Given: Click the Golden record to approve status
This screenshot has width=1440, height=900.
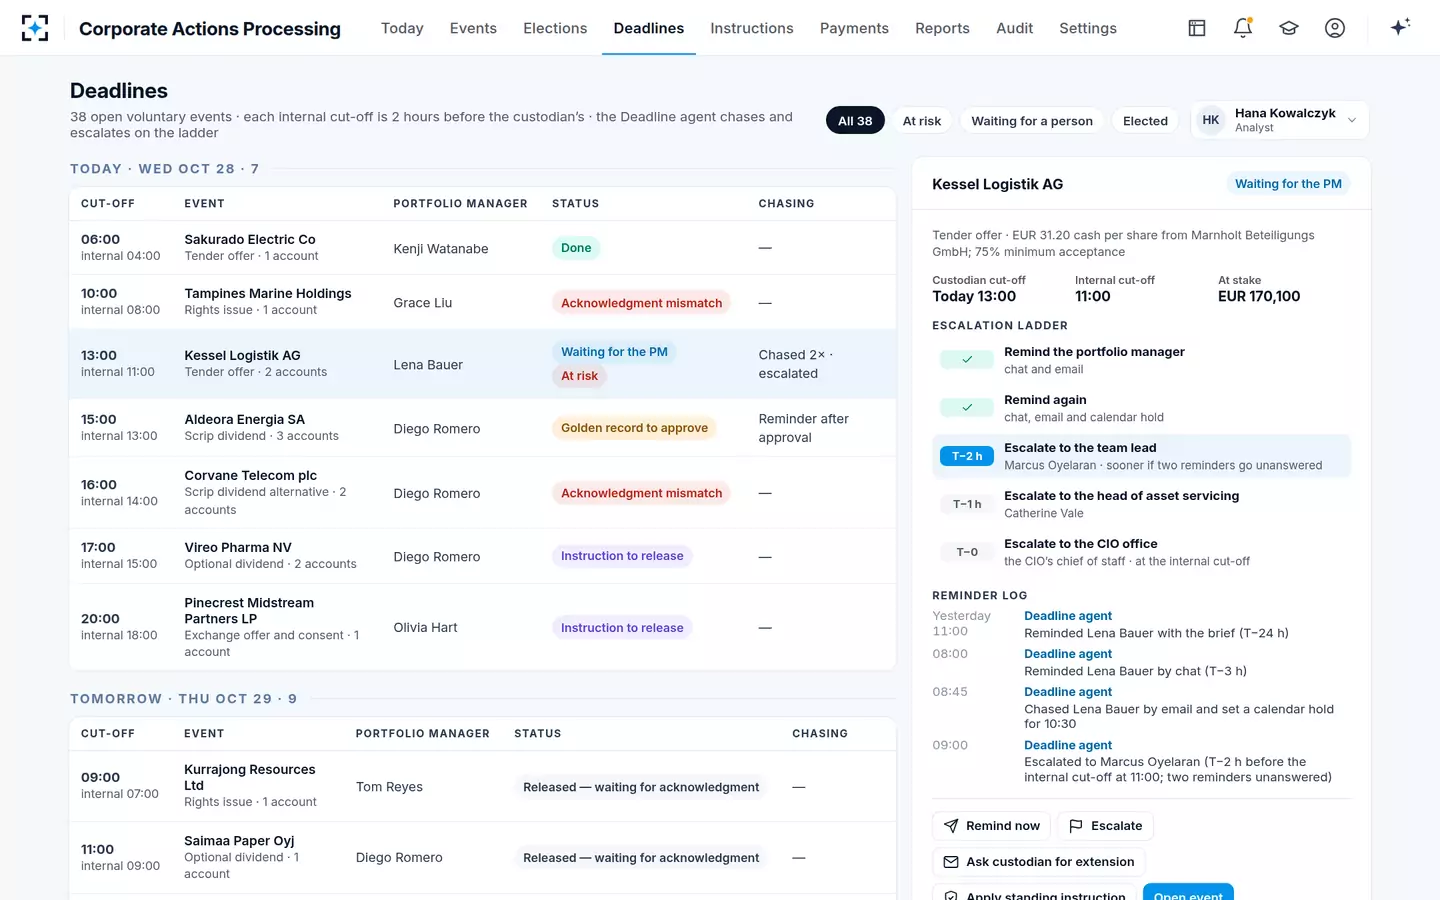Looking at the screenshot, I should click(634, 428).
